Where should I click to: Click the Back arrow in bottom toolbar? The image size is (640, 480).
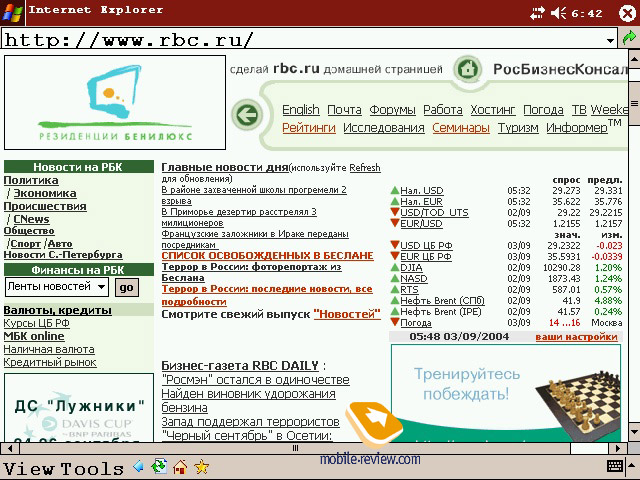point(139,466)
